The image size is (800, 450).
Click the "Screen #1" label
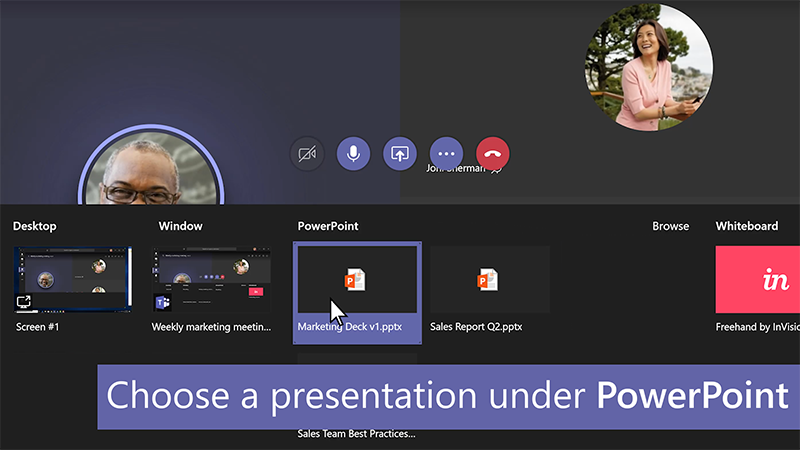(x=37, y=327)
